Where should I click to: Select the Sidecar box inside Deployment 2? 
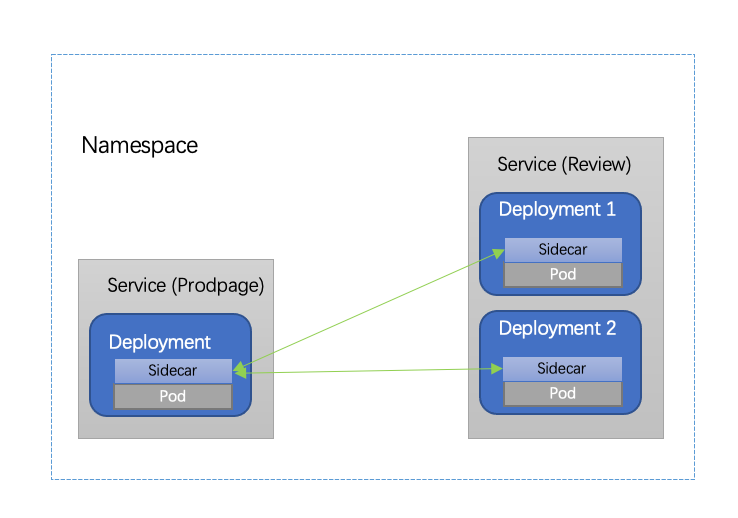click(x=562, y=368)
